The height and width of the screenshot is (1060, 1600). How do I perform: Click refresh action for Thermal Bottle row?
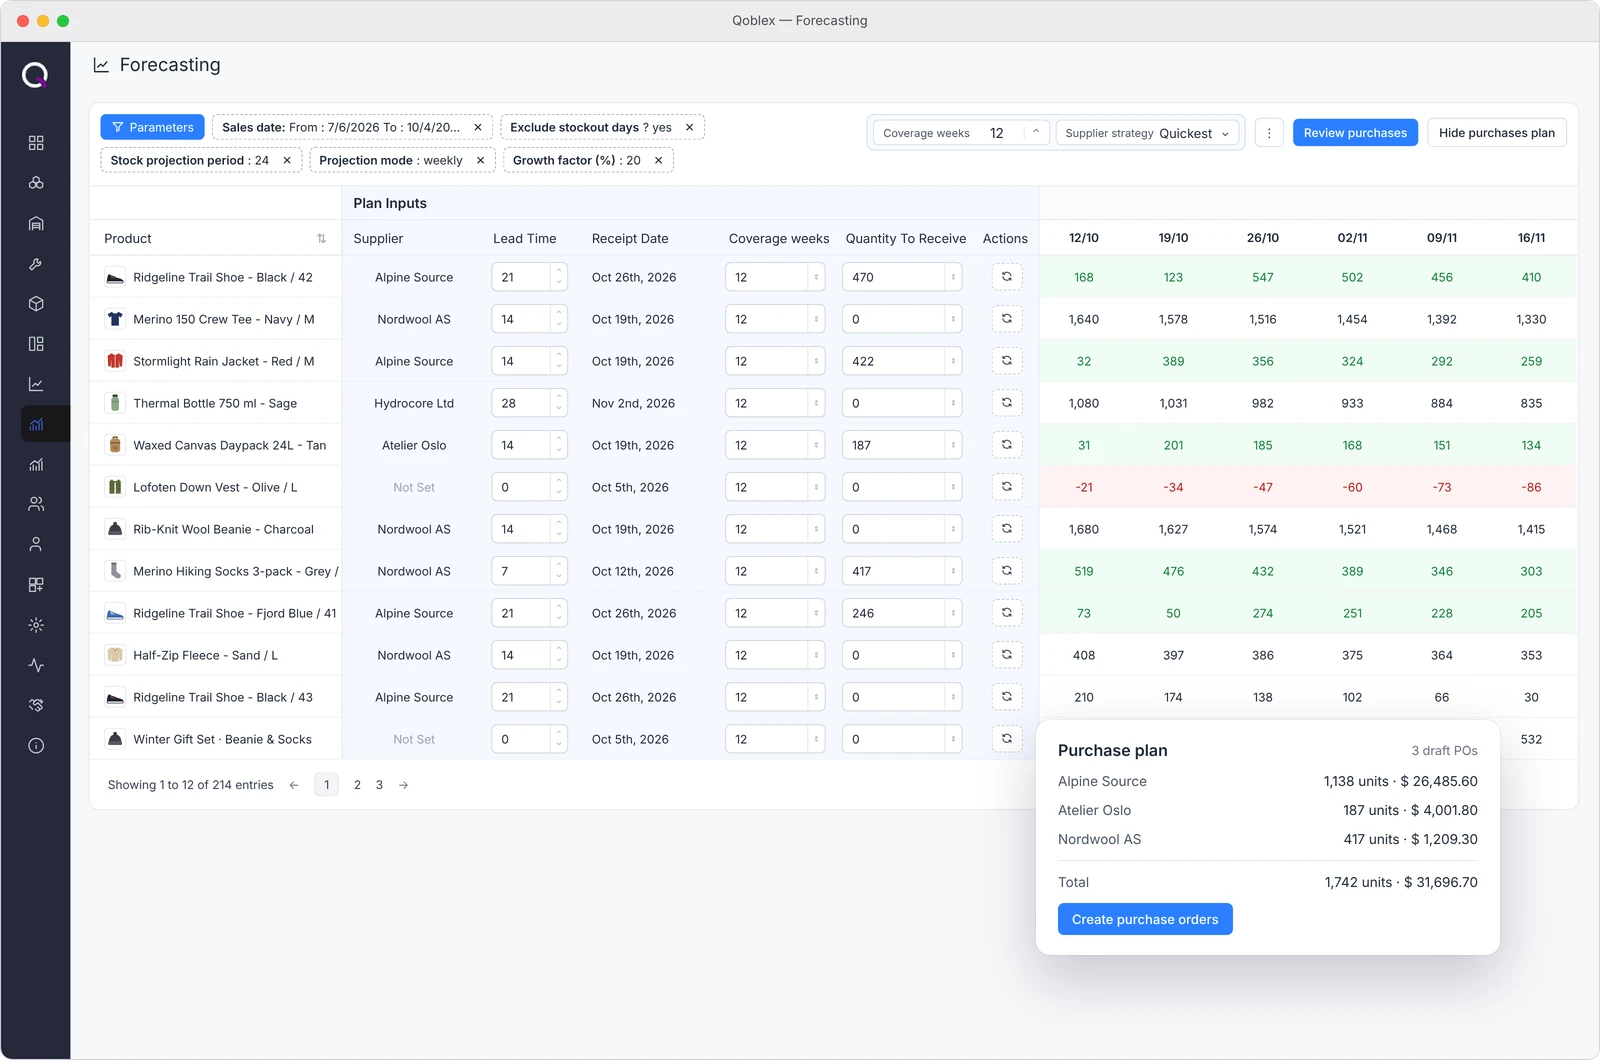coord(1007,403)
